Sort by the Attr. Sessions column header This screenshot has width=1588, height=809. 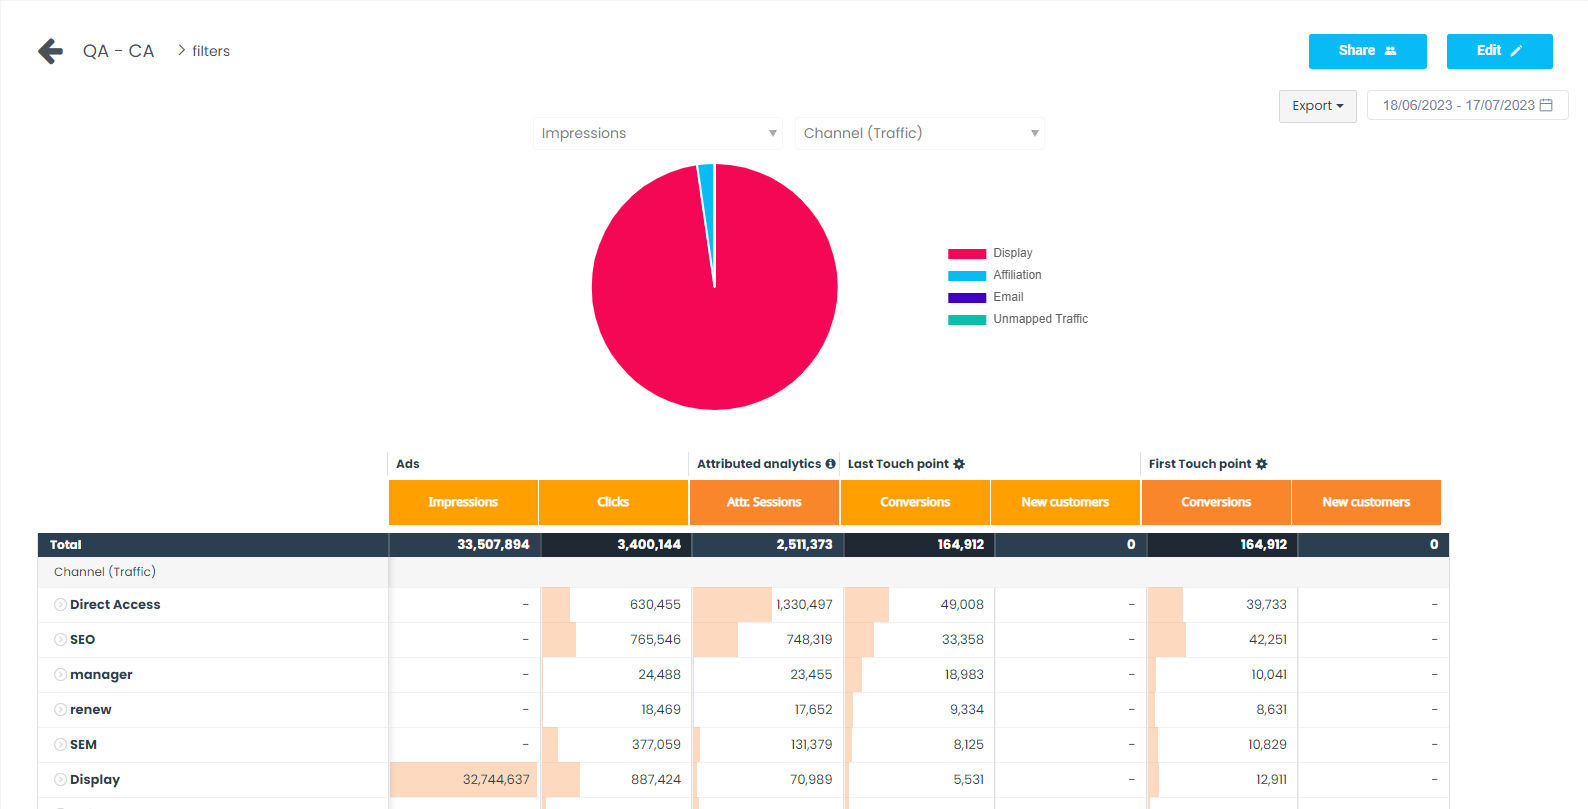click(x=764, y=502)
